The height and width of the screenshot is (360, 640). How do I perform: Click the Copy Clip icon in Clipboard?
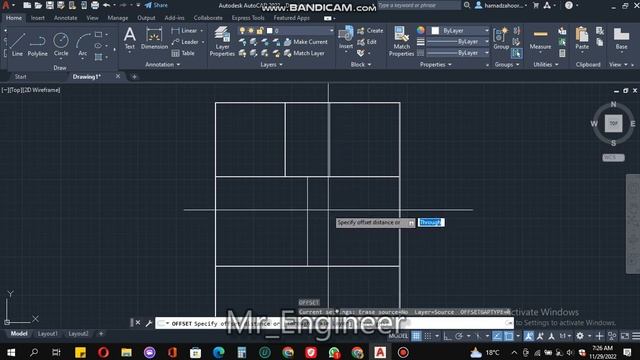[600, 42]
